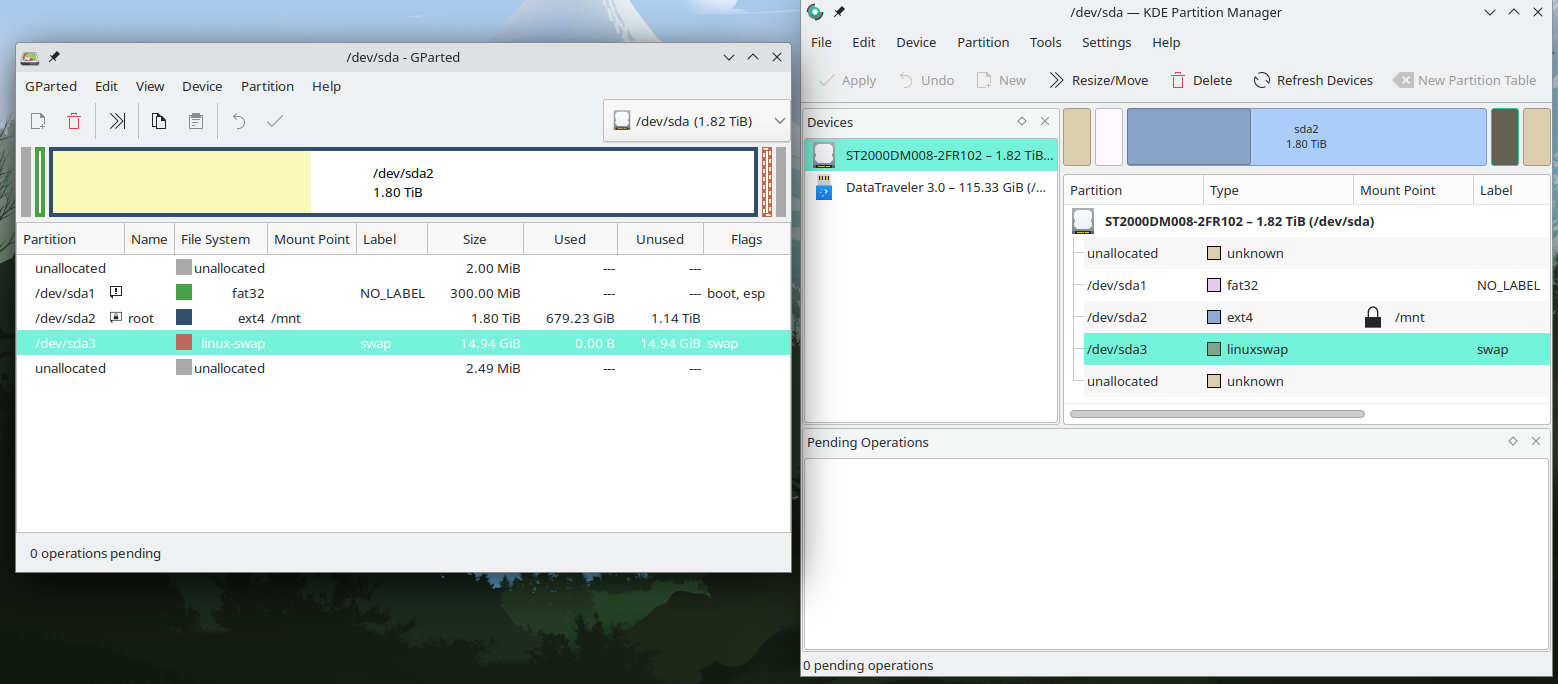1558x684 pixels.
Task: Click the dark blue ext4 color swatch in GParted
Action: click(184, 318)
